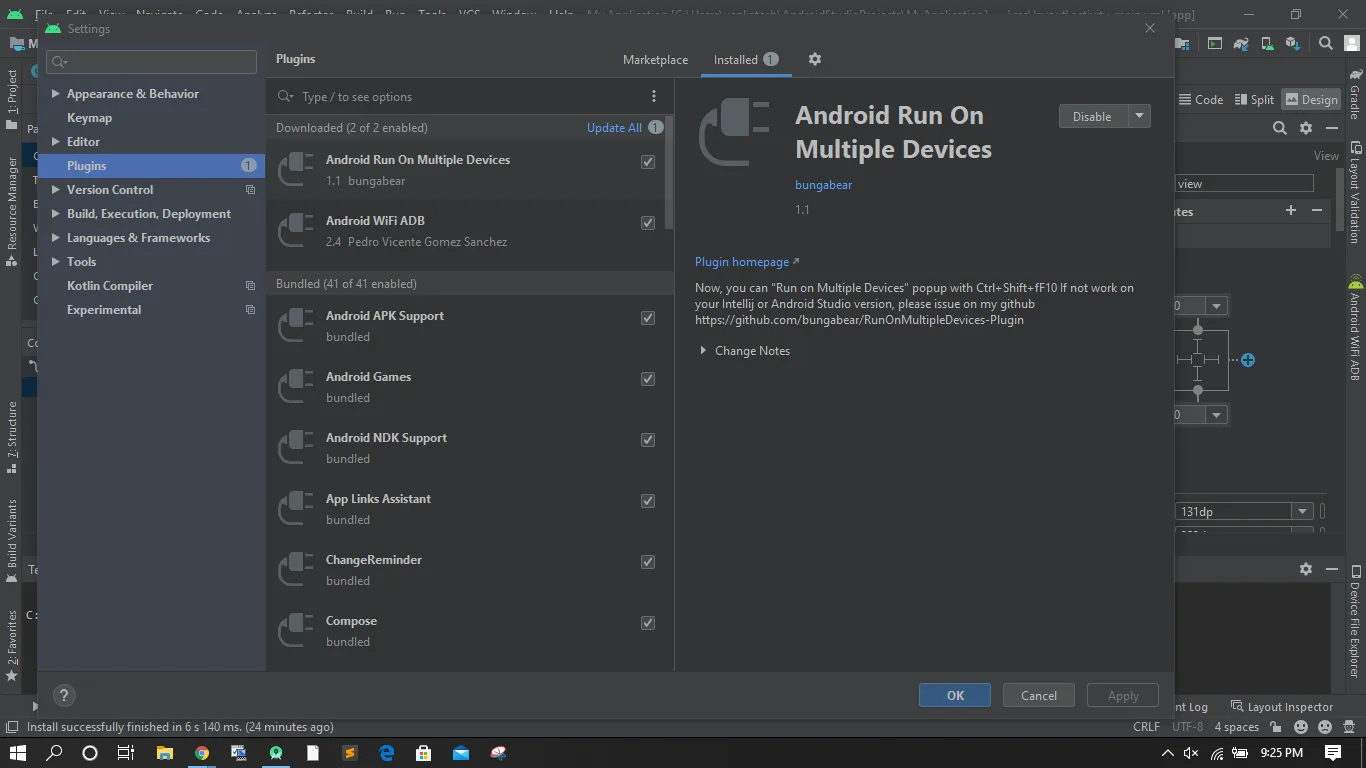The image size is (1366, 768).
Task: Open Search Everywhere magnifier in main window
Action: pos(1326,43)
